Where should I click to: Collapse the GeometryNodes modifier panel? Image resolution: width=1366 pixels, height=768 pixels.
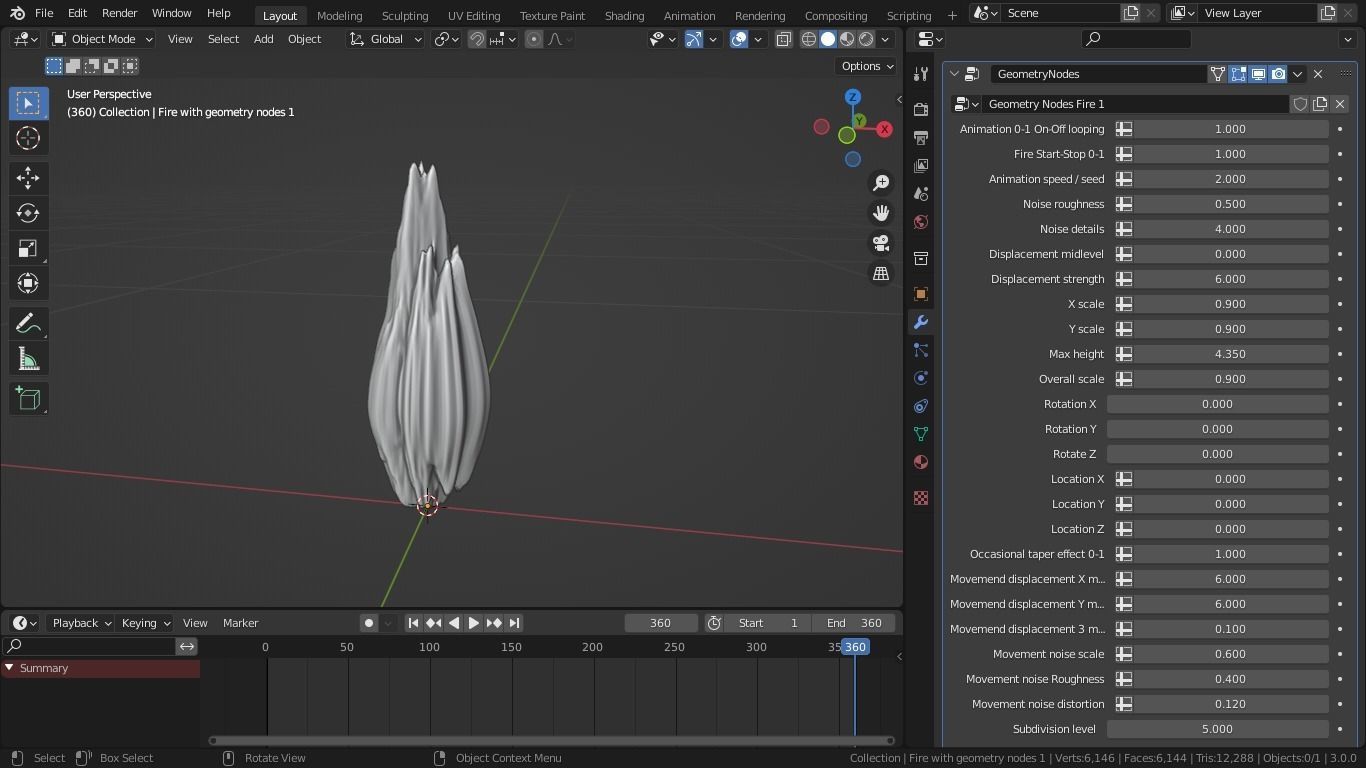[954, 74]
